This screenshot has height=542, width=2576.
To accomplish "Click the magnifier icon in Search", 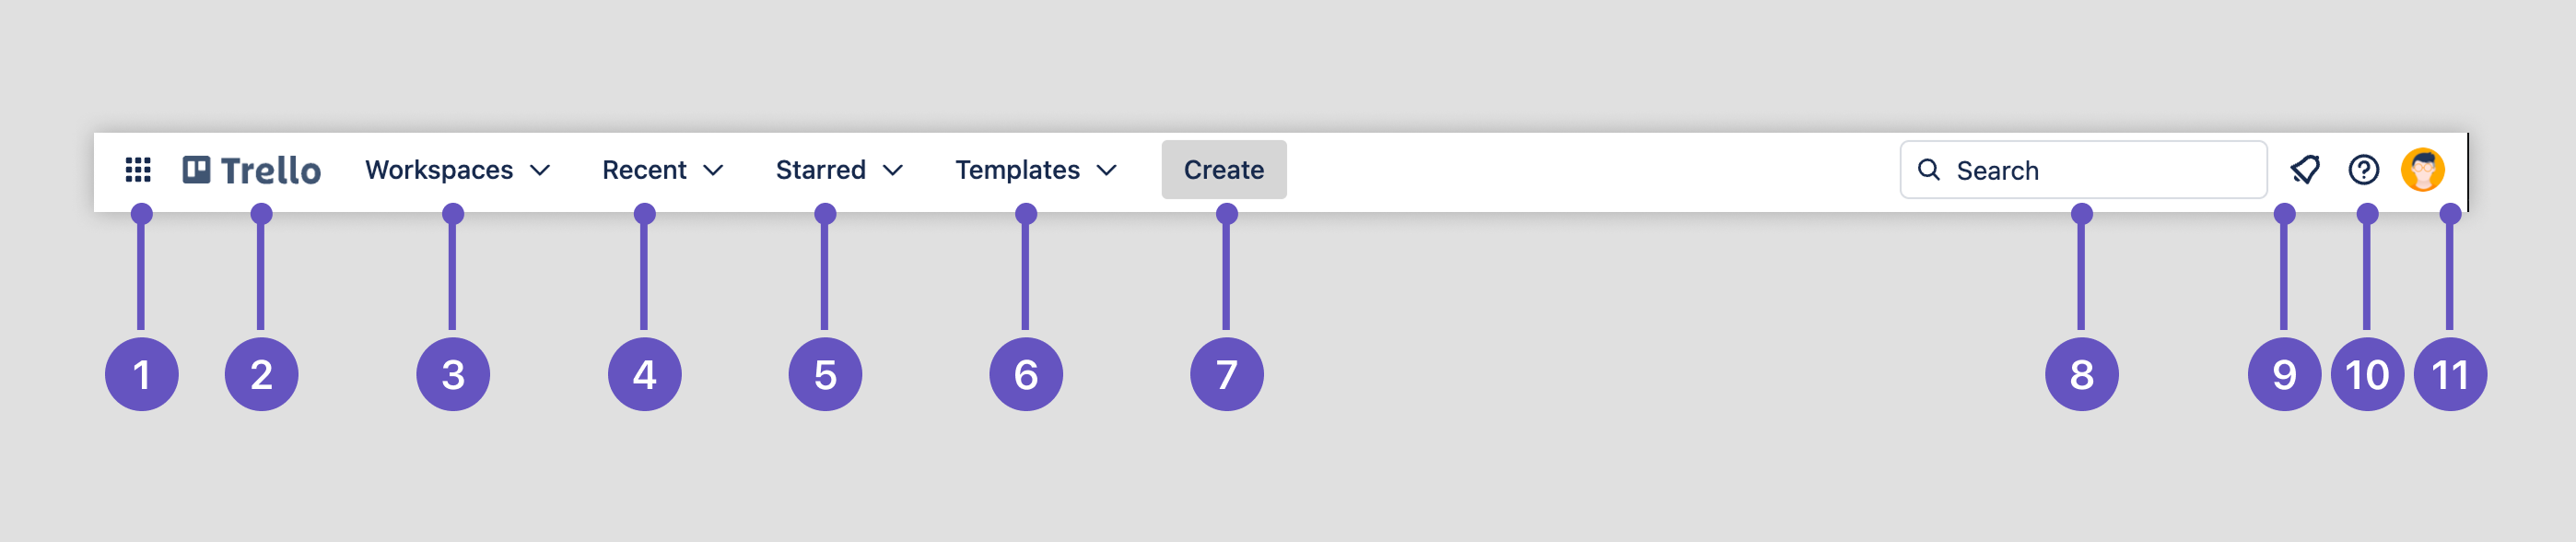I will tap(1929, 170).
